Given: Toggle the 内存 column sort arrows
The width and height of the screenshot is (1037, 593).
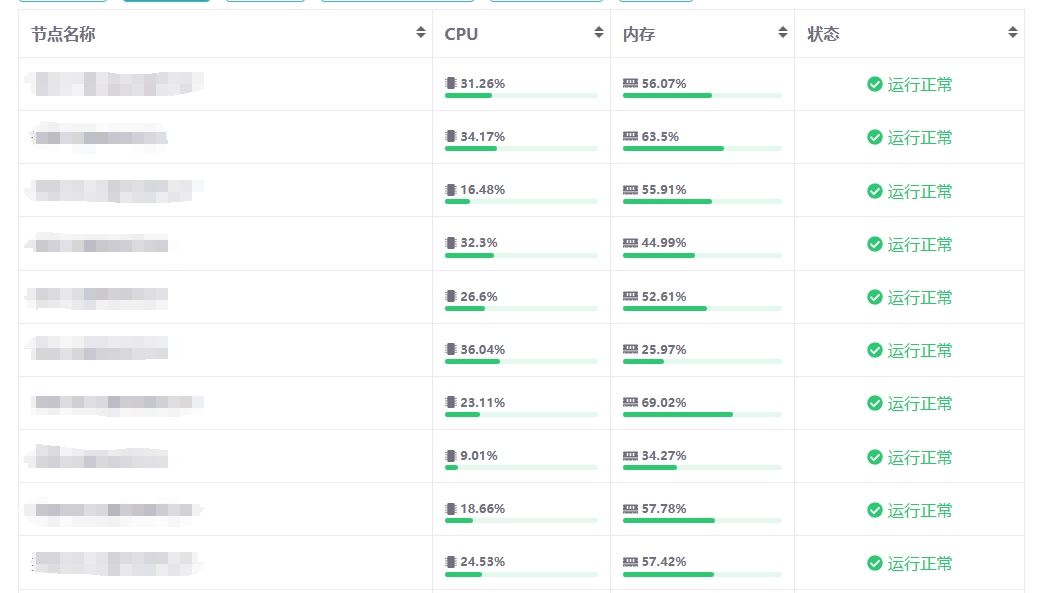Looking at the screenshot, I should point(783,33).
